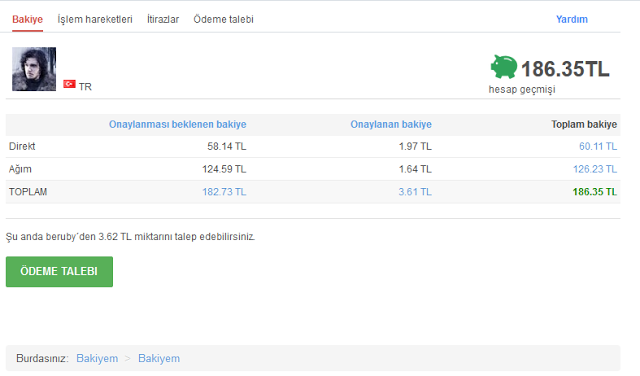Click the Turkish flag icon
The width and height of the screenshot is (640, 376).
click(69, 84)
